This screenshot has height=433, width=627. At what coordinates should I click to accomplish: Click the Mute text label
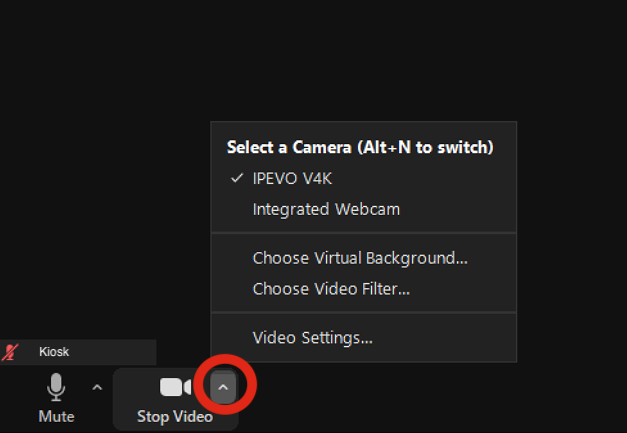click(x=56, y=417)
